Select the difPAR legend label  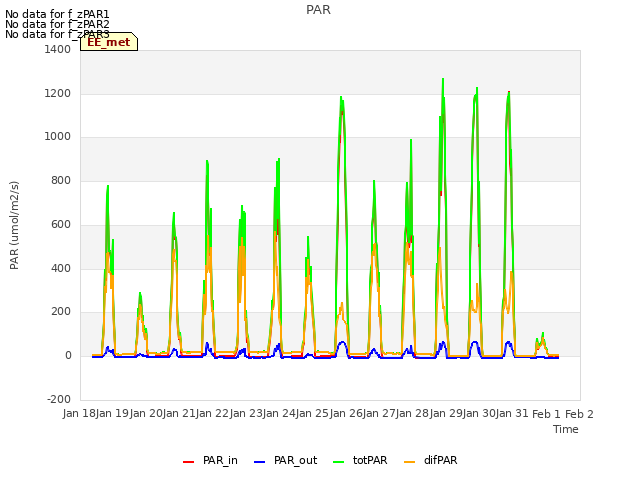pos(440,460)
